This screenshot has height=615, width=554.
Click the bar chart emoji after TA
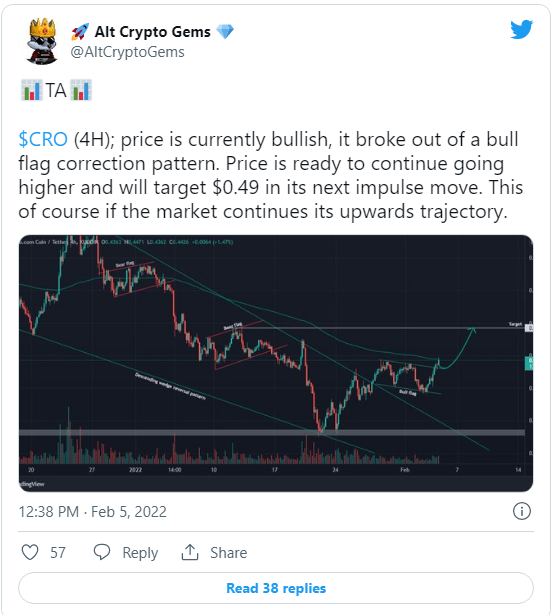pyautogui.click(x=81, y=90)
